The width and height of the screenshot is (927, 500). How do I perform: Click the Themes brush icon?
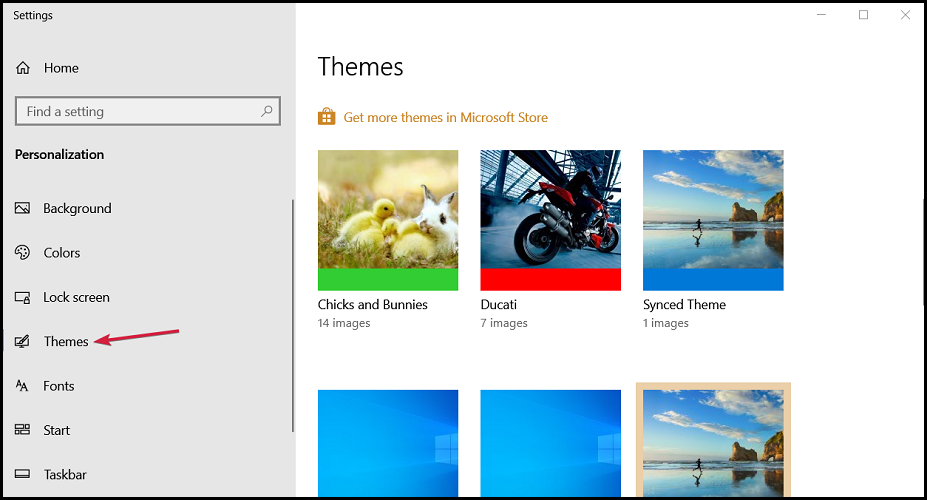tap(22, 342)
